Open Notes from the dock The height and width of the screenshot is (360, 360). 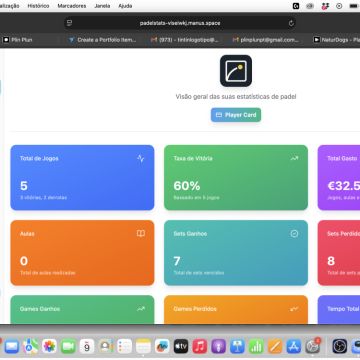tap(143, 347)
